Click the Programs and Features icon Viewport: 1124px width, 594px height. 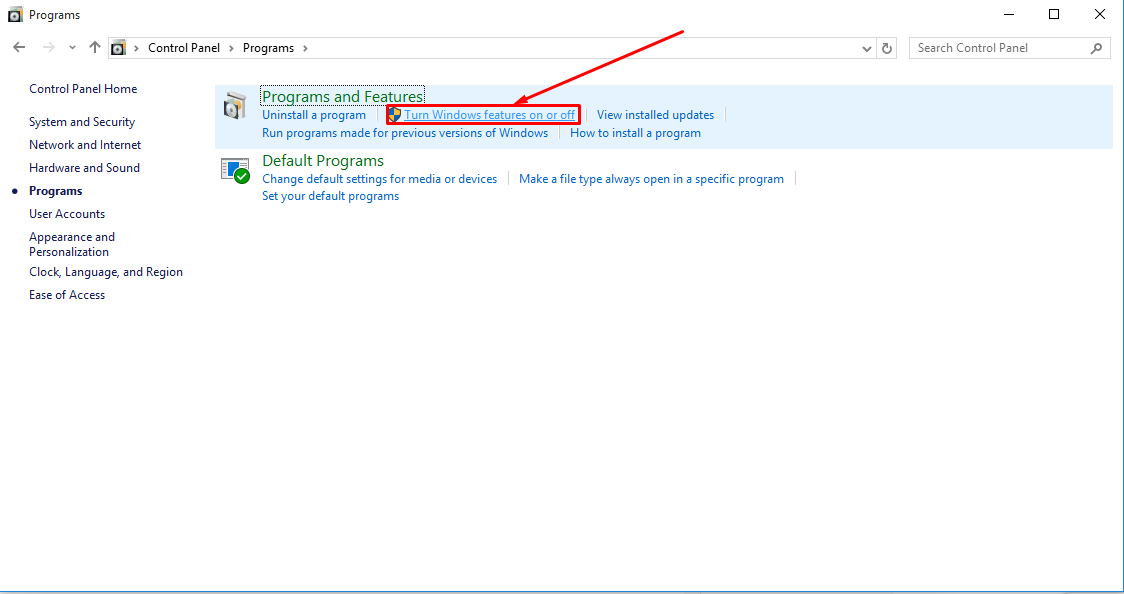point(235,105)
